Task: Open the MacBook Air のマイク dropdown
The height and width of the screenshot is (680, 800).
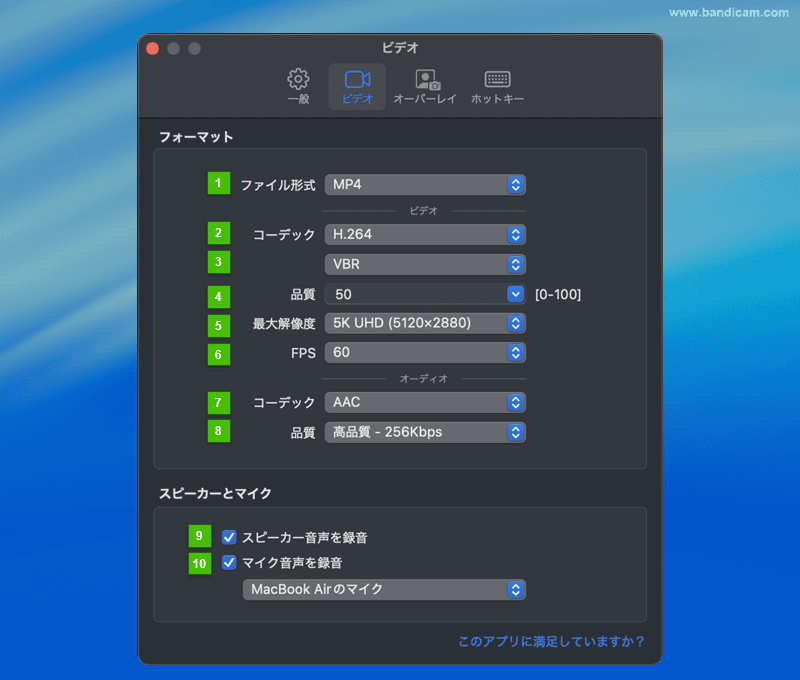Action: click(384, 590)
